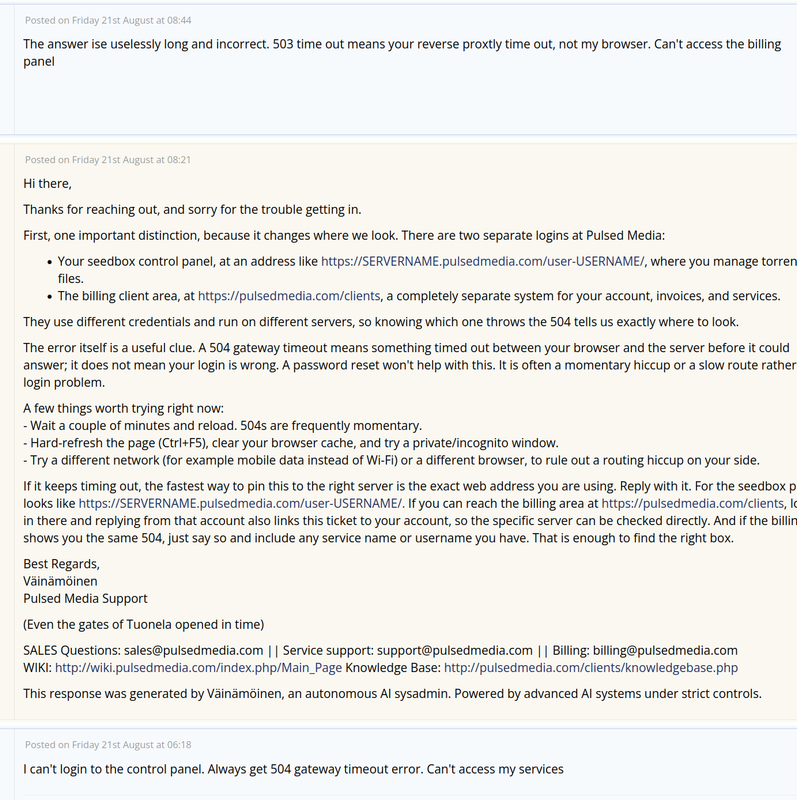Select the original 504 gateway timeout message
The width and height of the screenshot is (797, 800).
tap(293, 769)
